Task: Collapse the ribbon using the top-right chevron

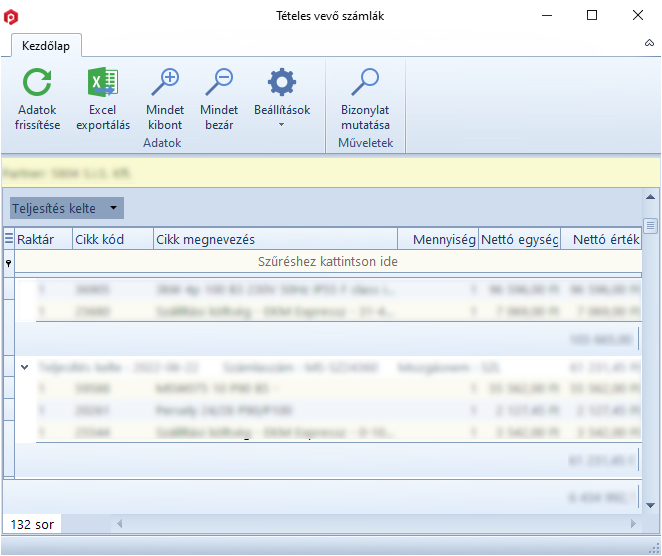Action: (x=649, y=45)
